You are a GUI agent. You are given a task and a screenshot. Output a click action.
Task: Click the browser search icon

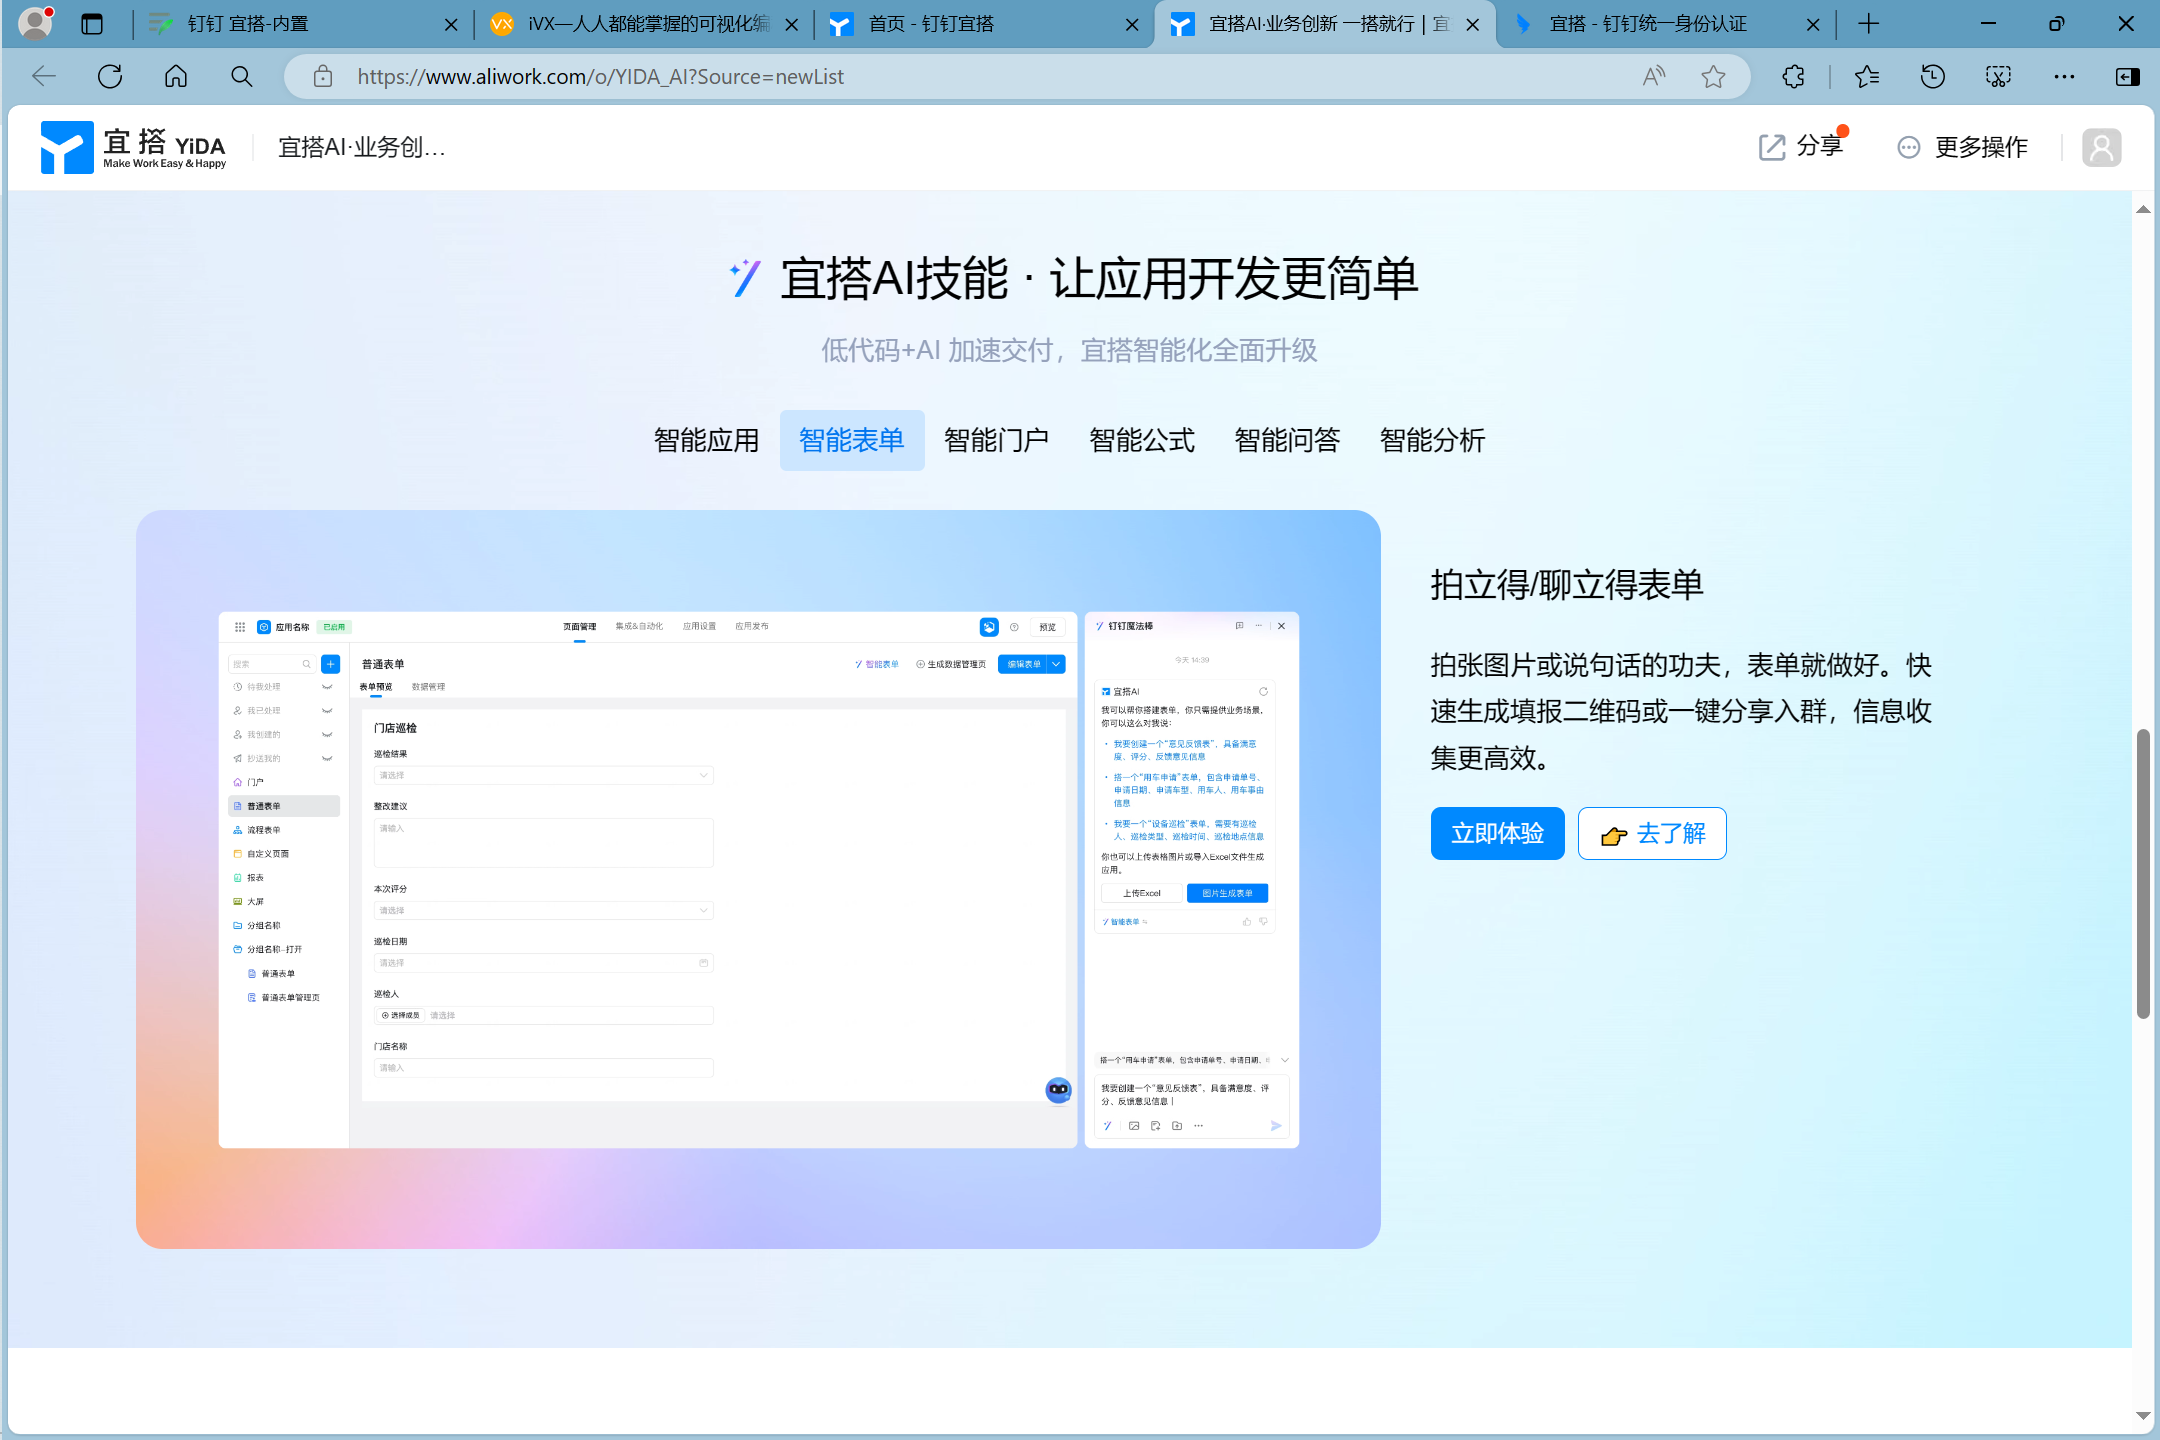coord(241,76)
